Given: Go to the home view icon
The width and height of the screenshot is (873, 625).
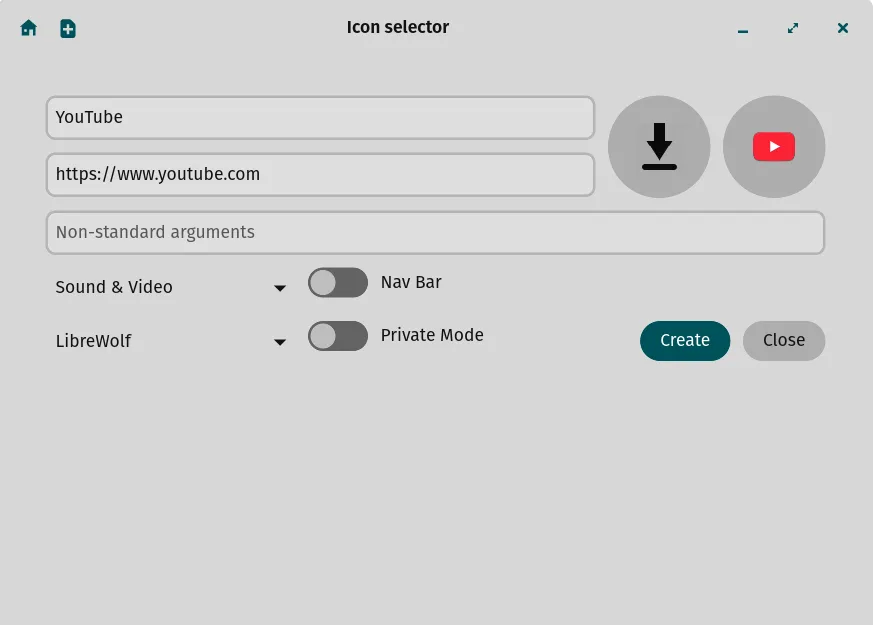Looking at the screenshot, I should (x=28, y=28).
